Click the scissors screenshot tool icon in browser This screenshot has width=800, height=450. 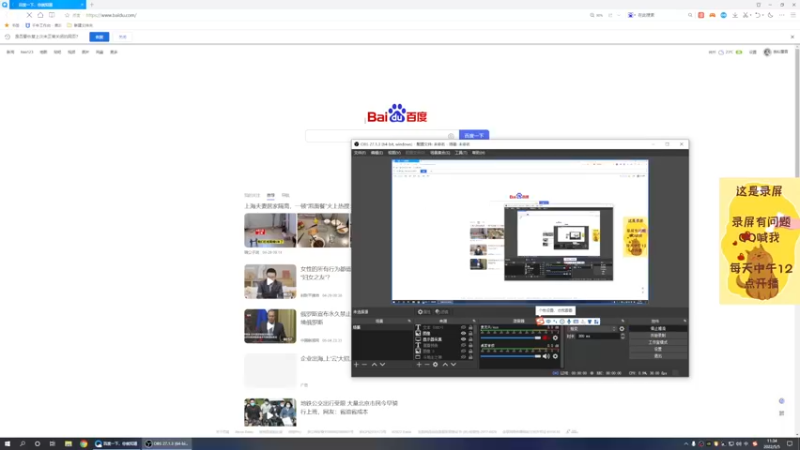click(x=746, y=15)
